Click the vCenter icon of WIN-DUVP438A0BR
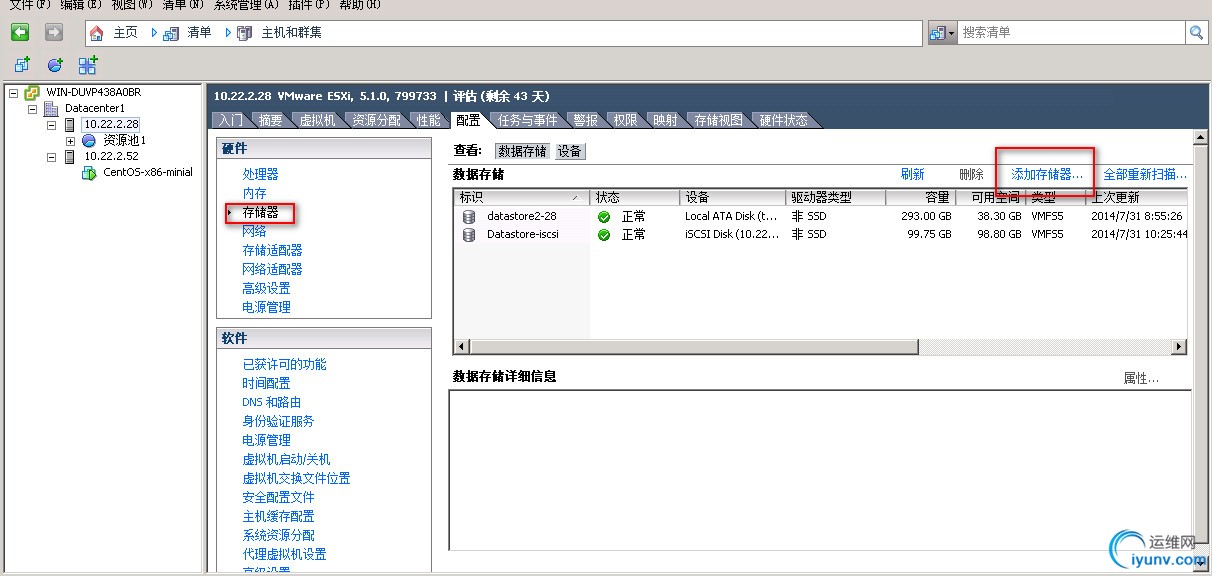The width and height of the screenshot is (1212, 576). coord(33,92)
